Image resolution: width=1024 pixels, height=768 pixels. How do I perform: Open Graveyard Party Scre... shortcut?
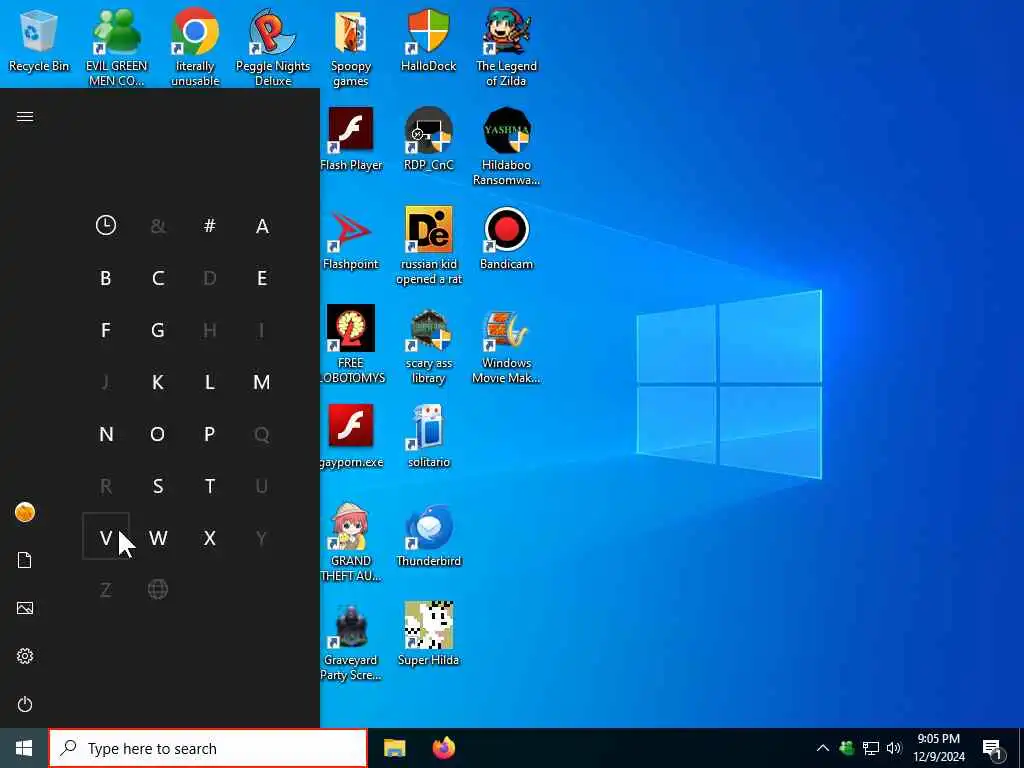coord(351,641)
